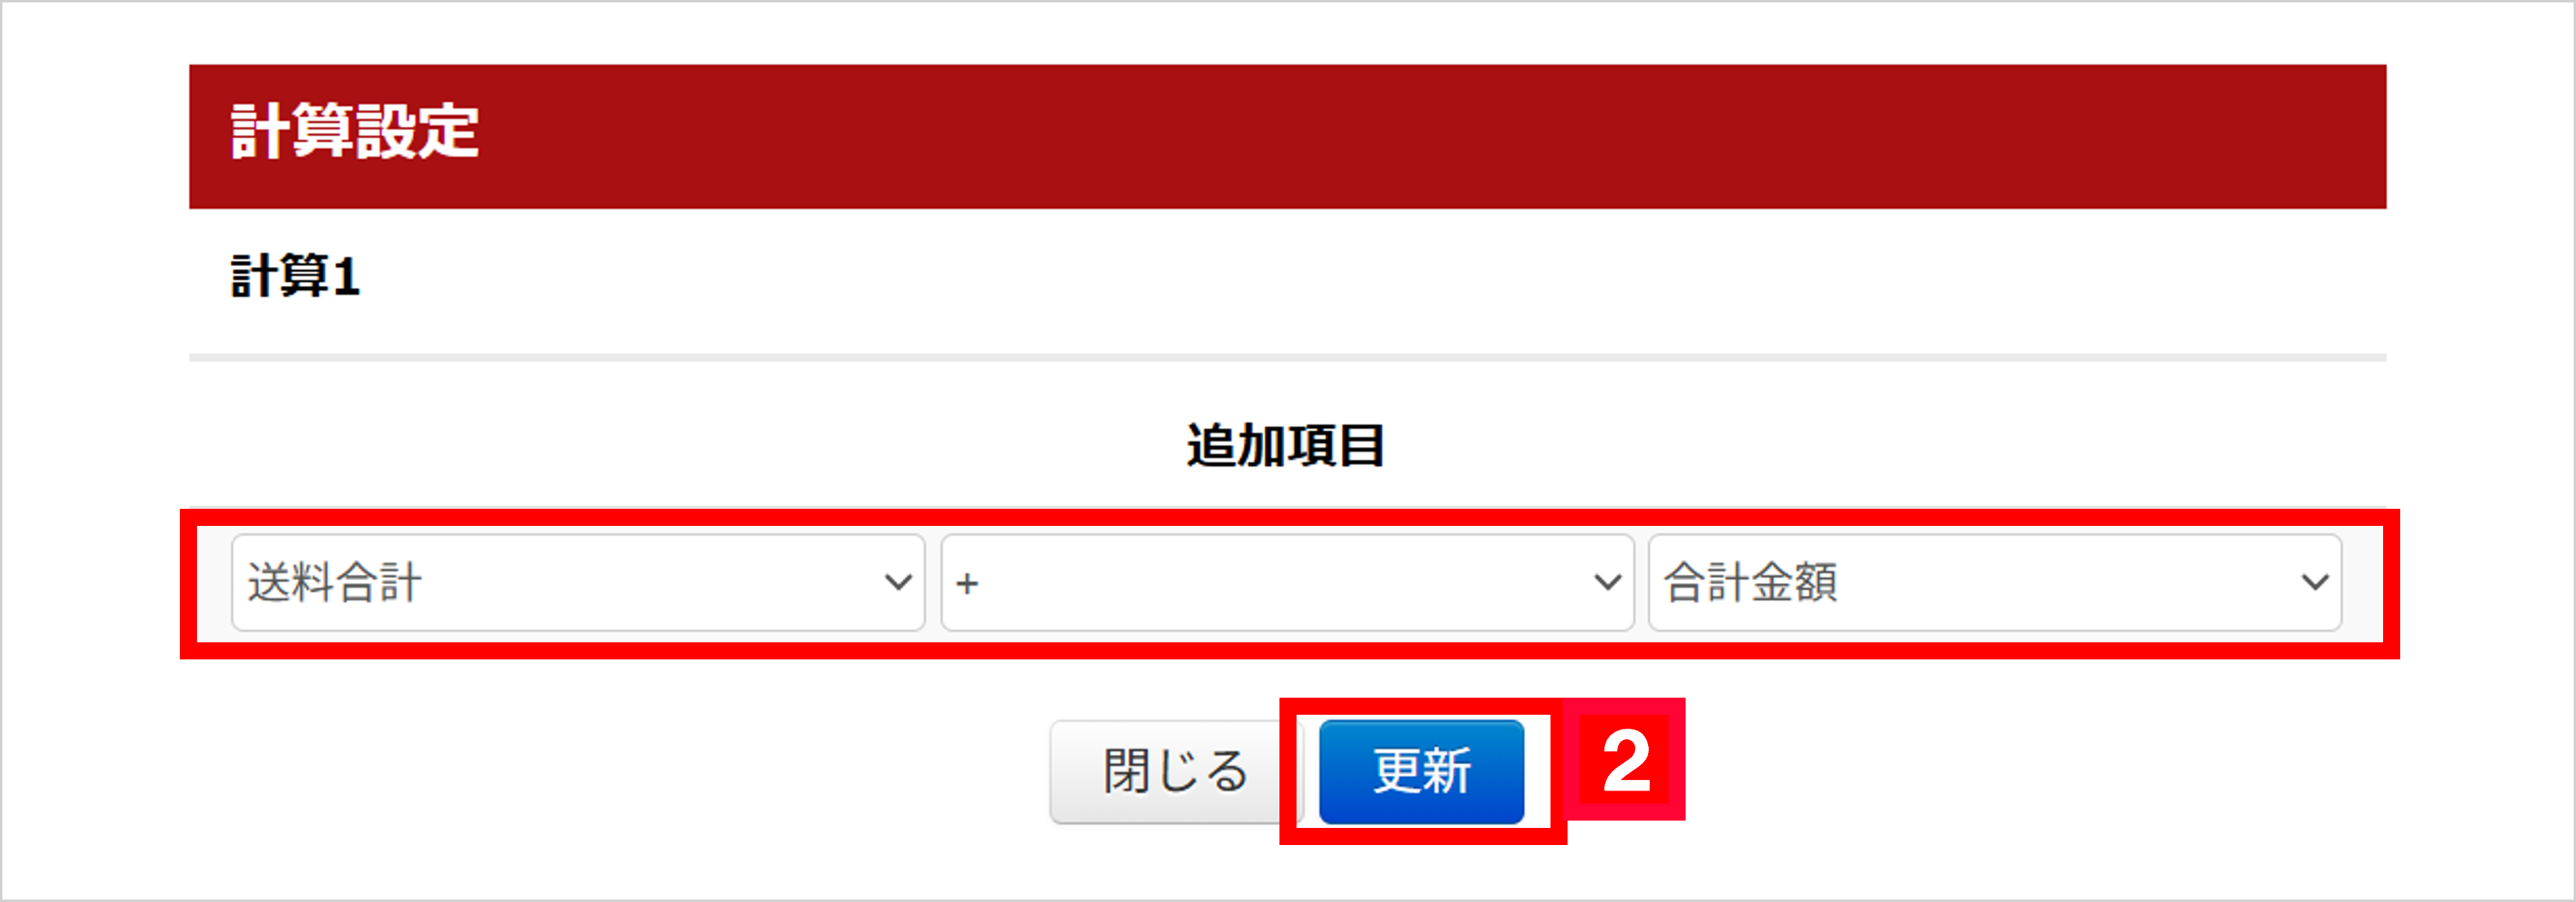Click the 送料合計 text in first select
Image resolution: width=2576 pixels, height=902 pixels.
pos(335,582)
